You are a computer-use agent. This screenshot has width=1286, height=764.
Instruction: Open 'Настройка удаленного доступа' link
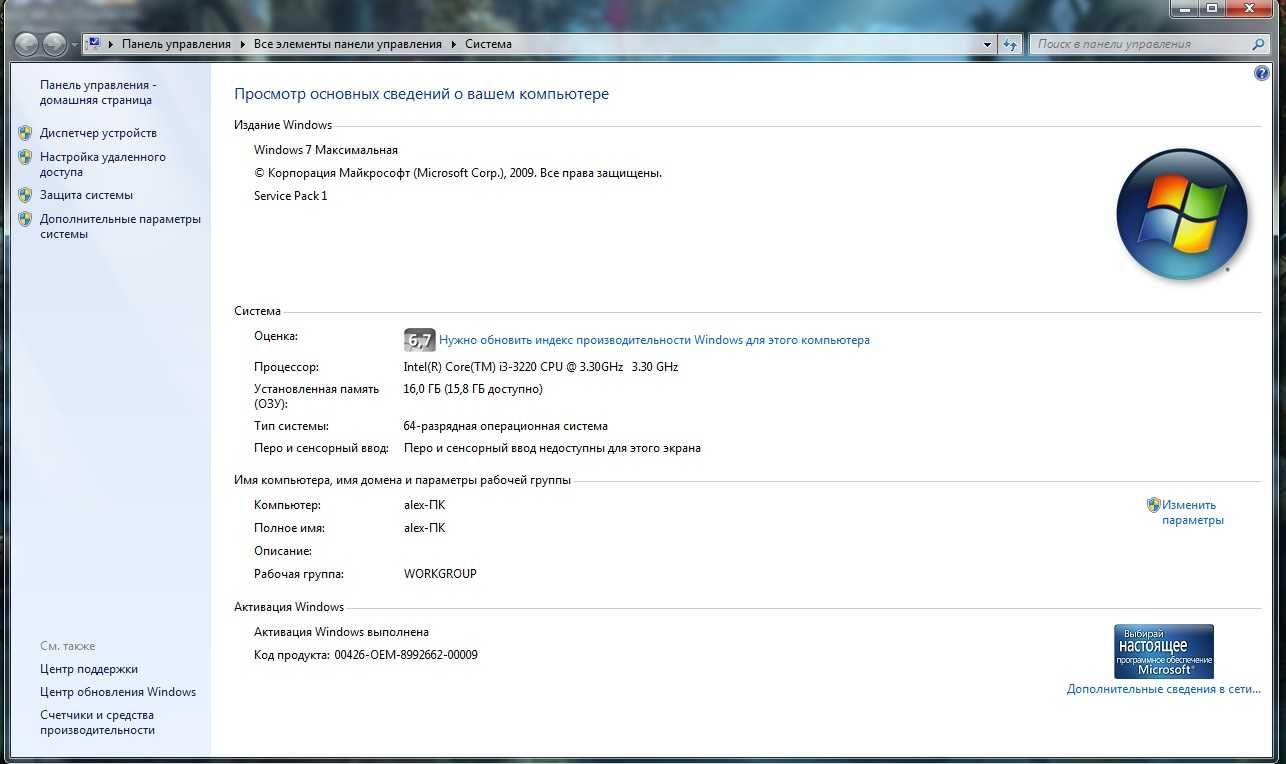point(103,164)
